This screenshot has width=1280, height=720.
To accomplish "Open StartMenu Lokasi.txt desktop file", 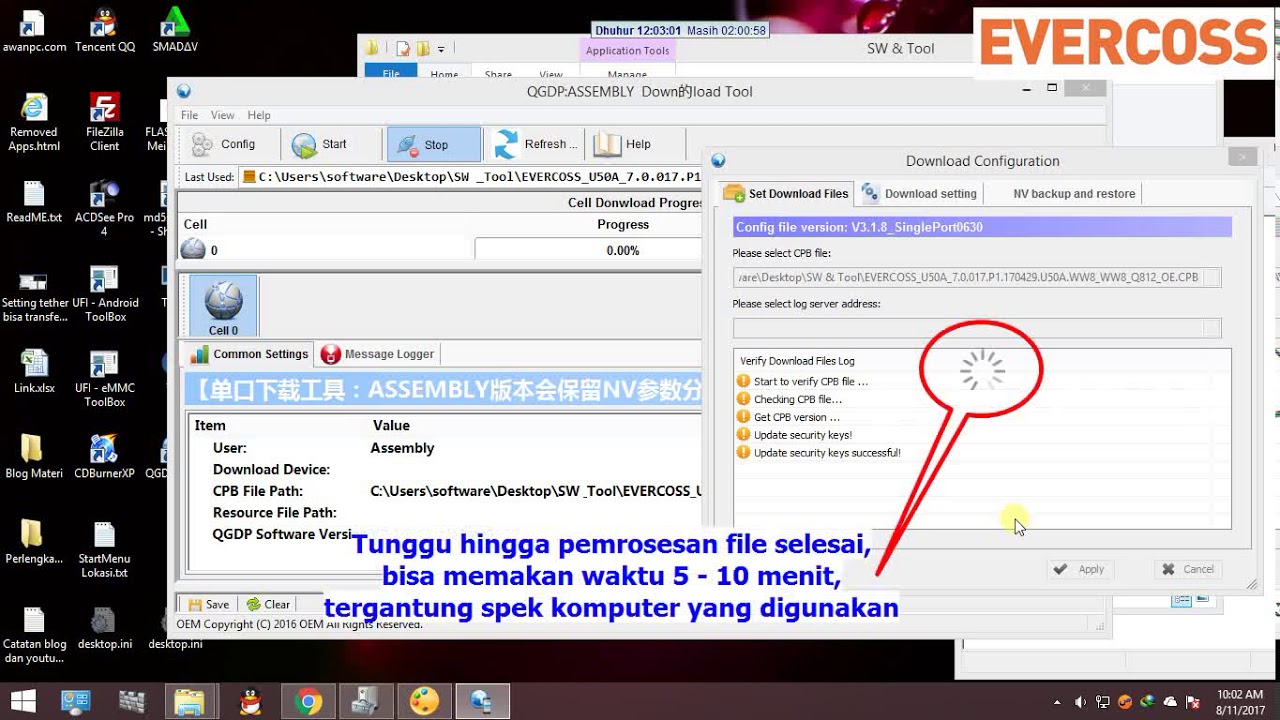I will [x=104, y=549].
